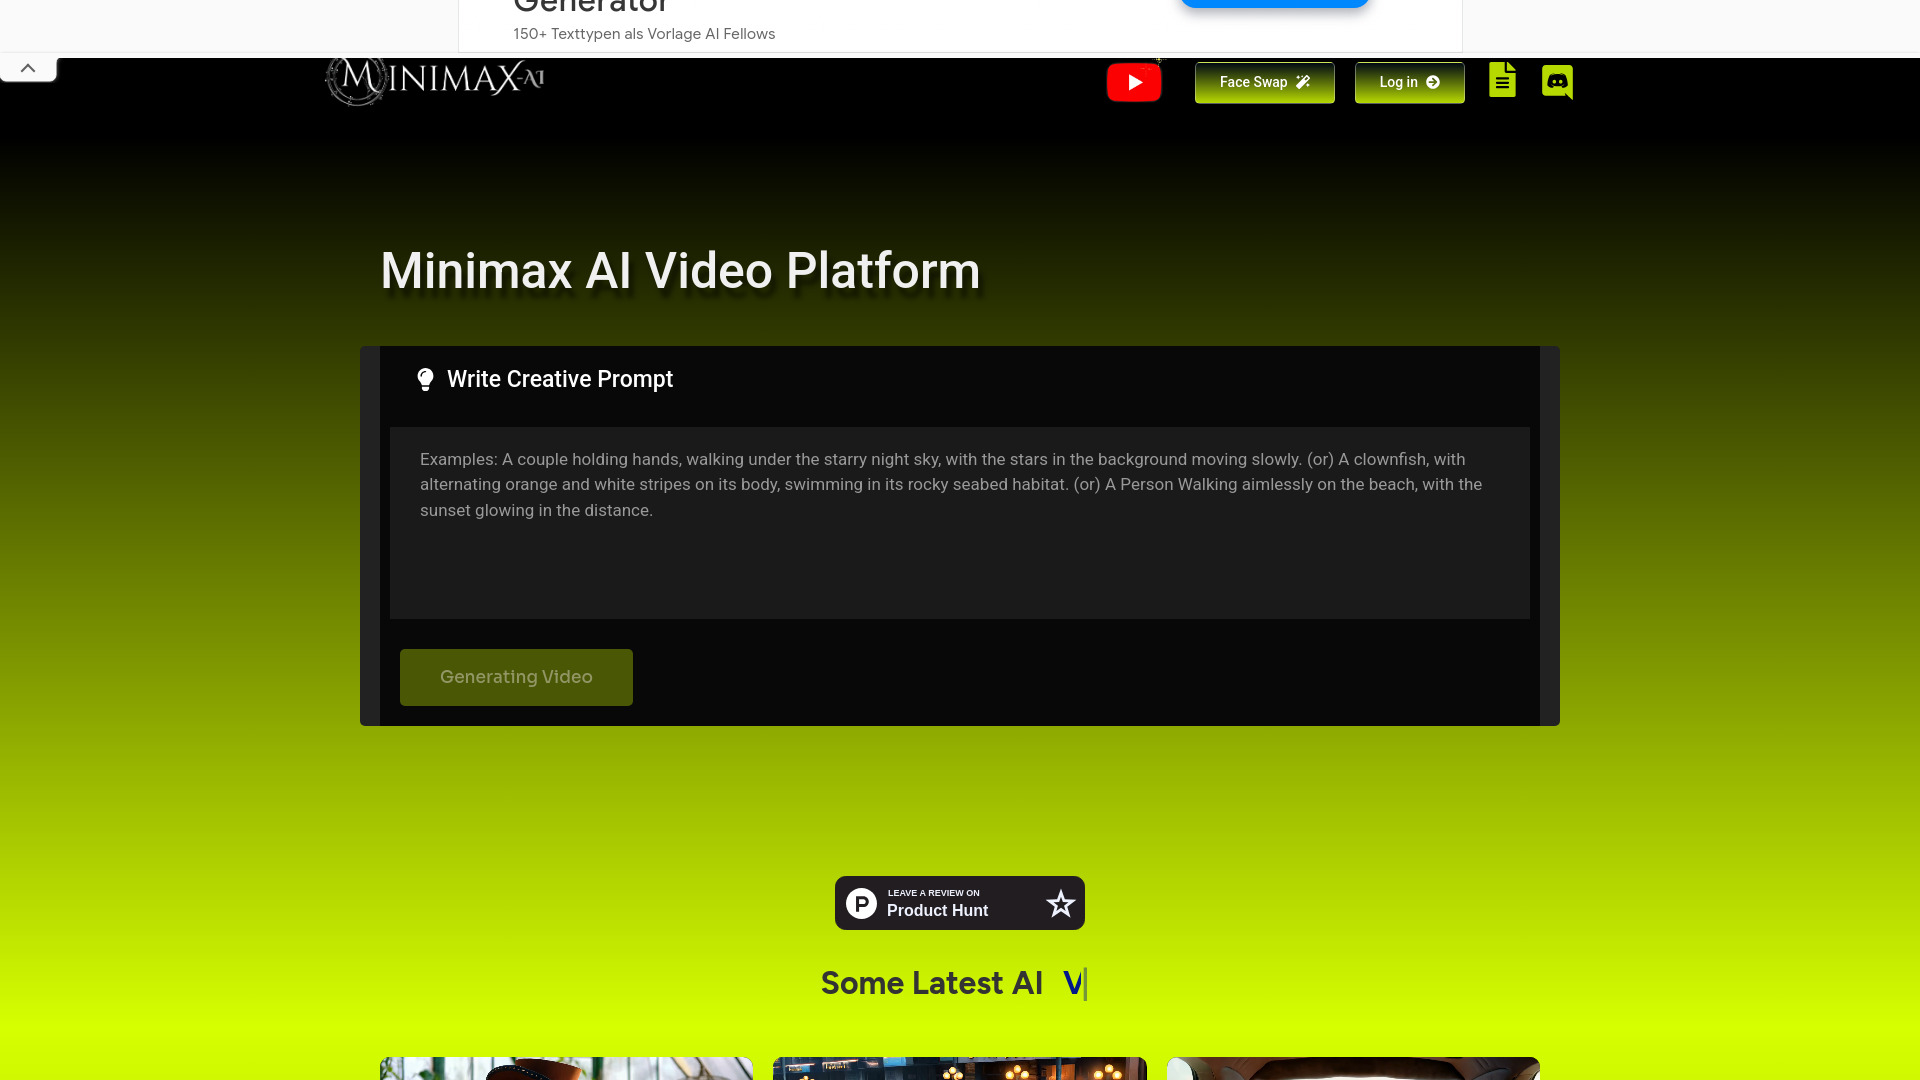Click the Minimax AI logo
Screen dimensions: 1920x1080
(434, 81)
